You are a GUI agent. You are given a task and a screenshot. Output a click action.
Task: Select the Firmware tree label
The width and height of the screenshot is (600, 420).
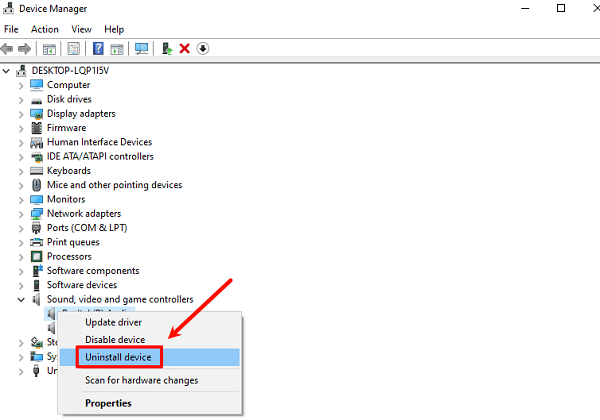pyautogui.click(x=67, y=128)
